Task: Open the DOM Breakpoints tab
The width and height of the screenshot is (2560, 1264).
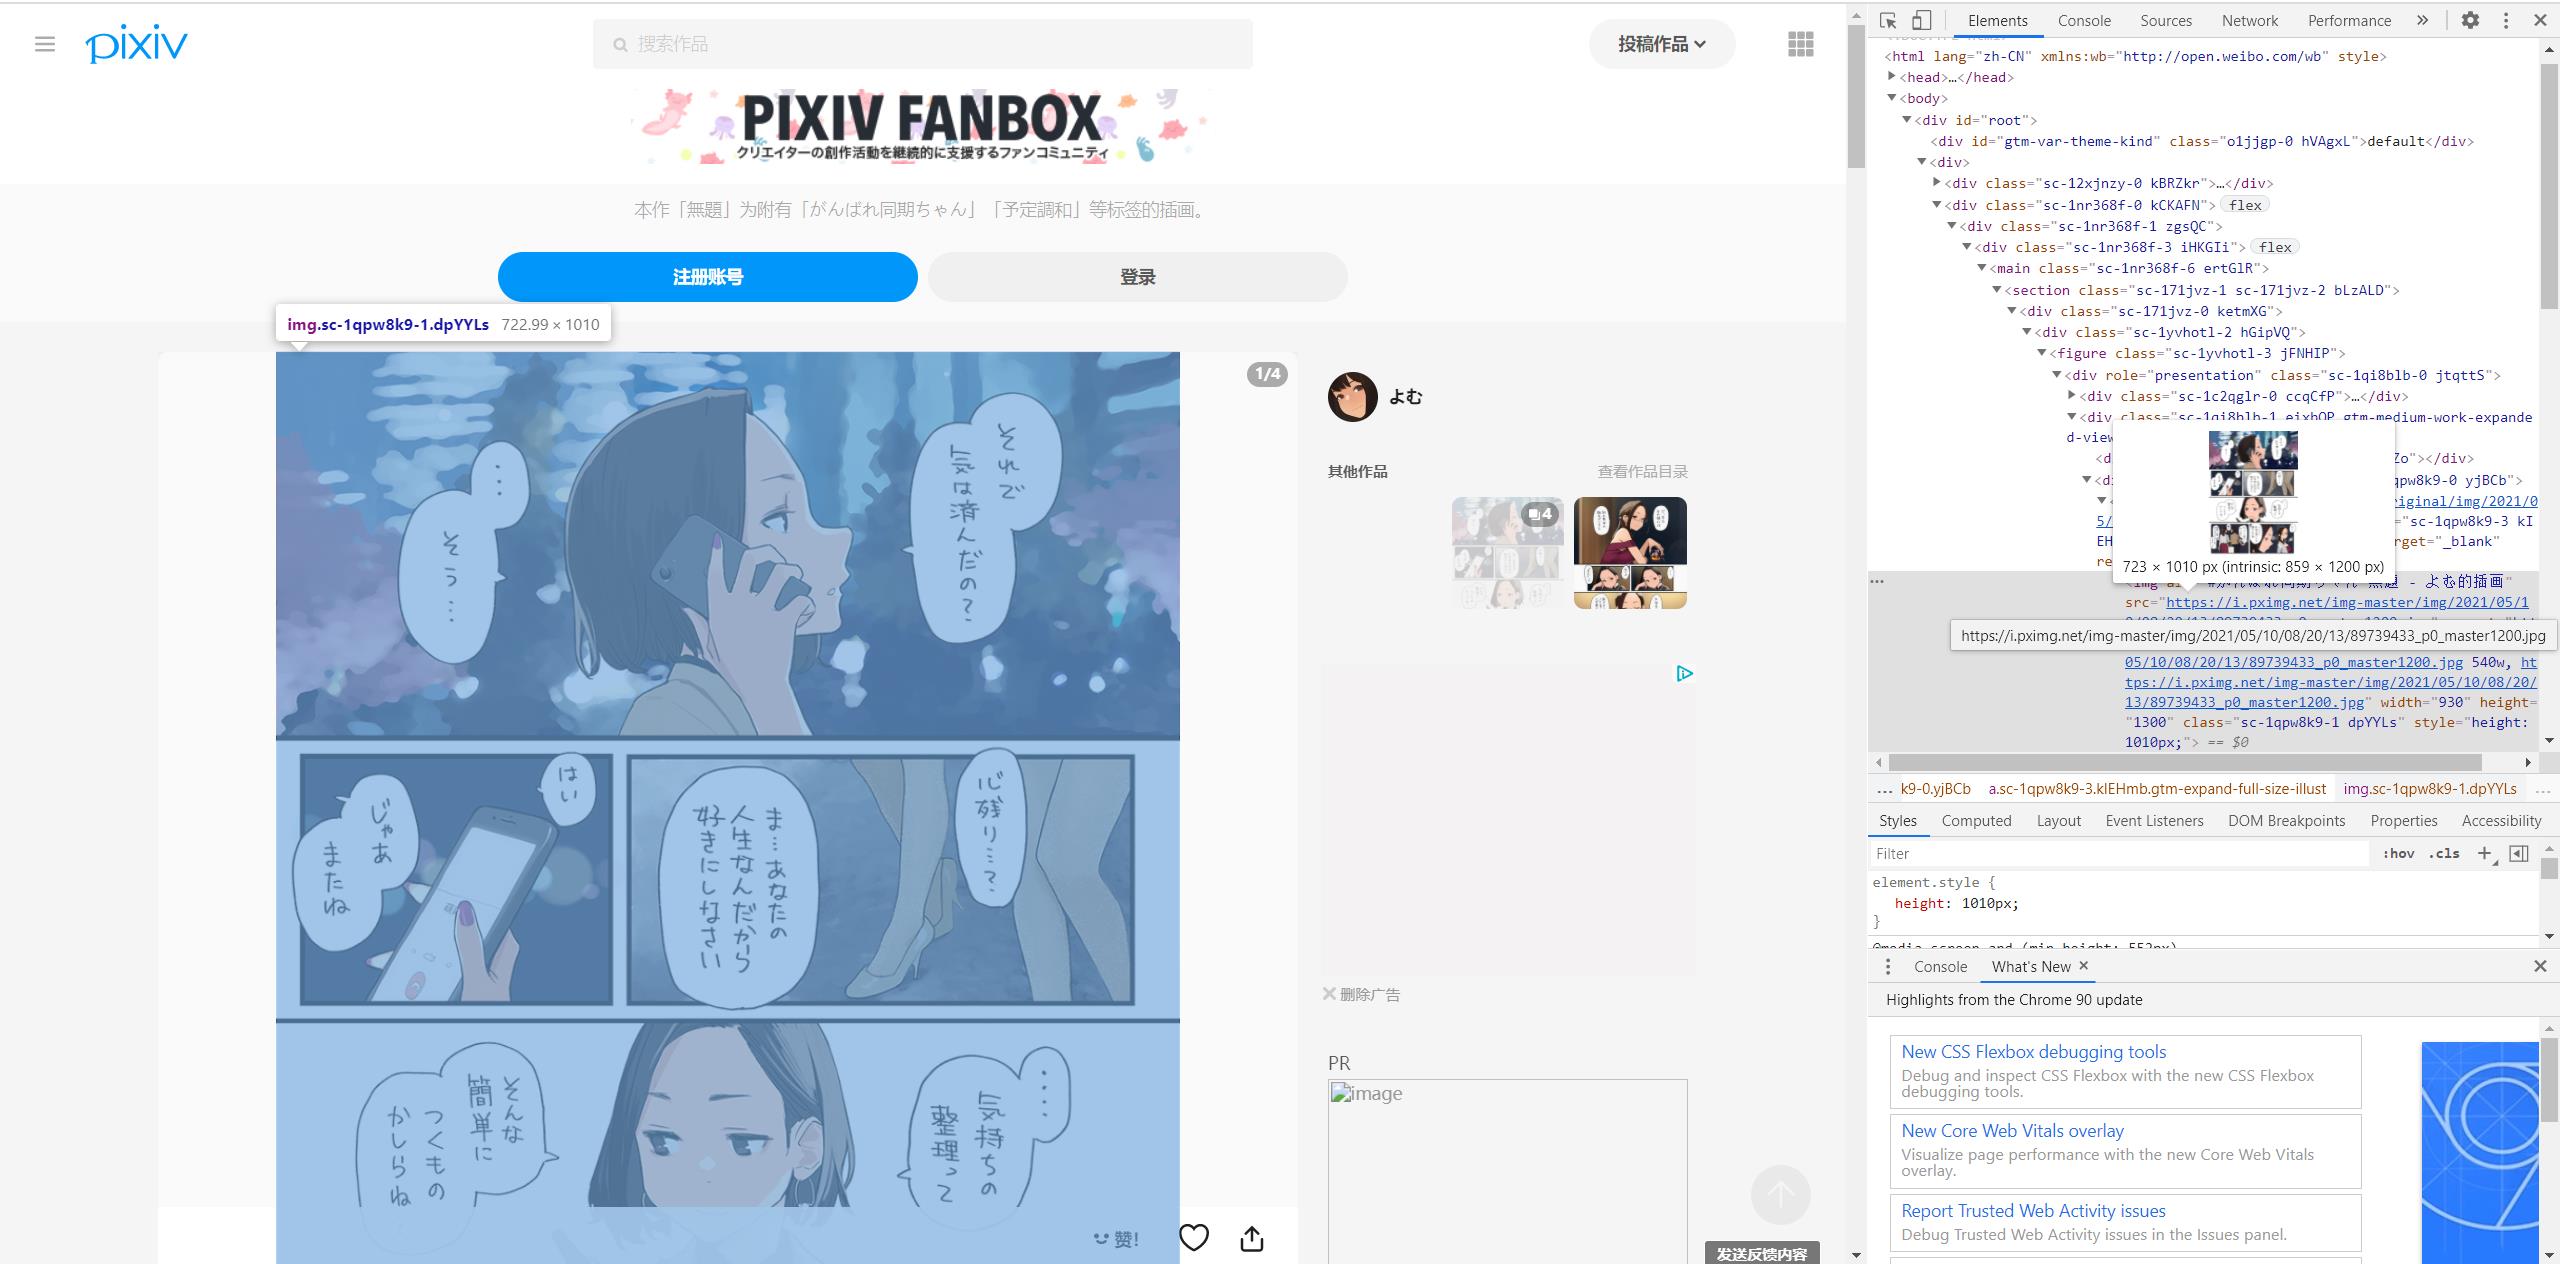Action: tap(2286, 820)
